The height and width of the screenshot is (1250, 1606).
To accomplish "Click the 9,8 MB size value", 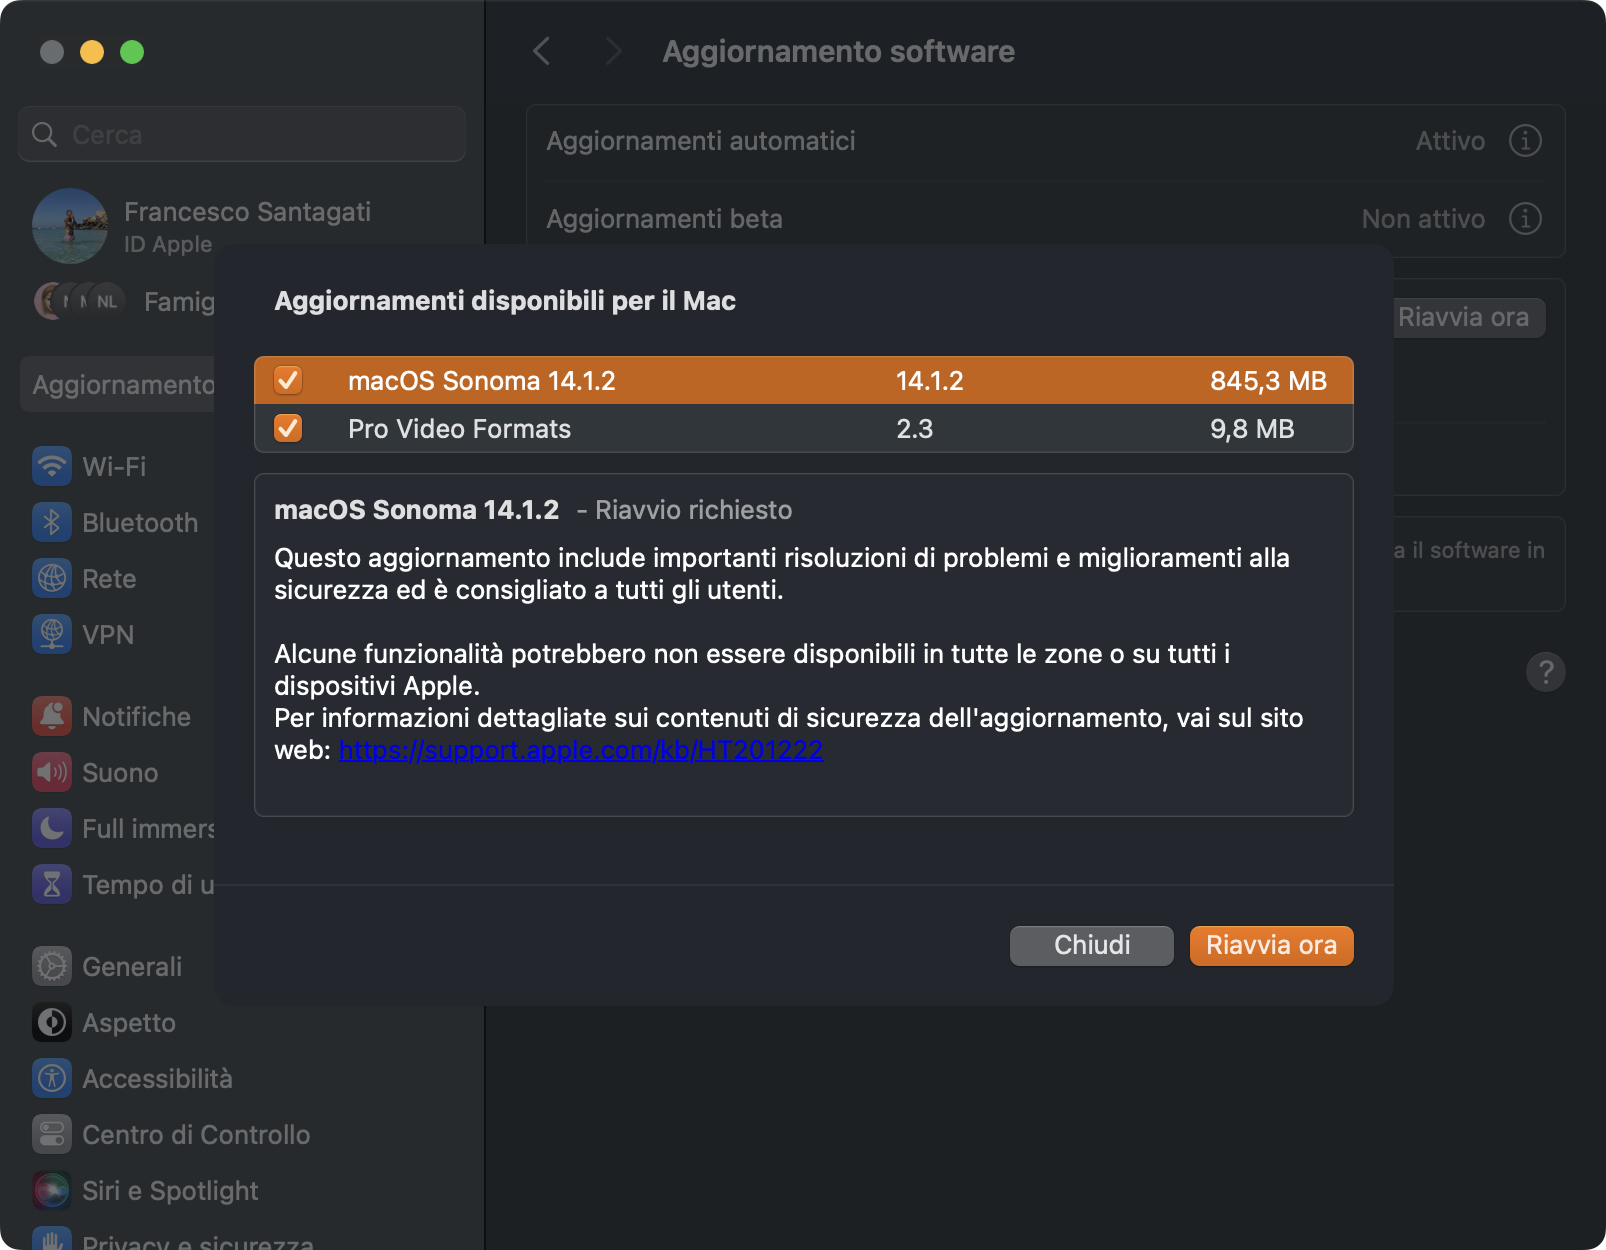I will coord(1252,429).
